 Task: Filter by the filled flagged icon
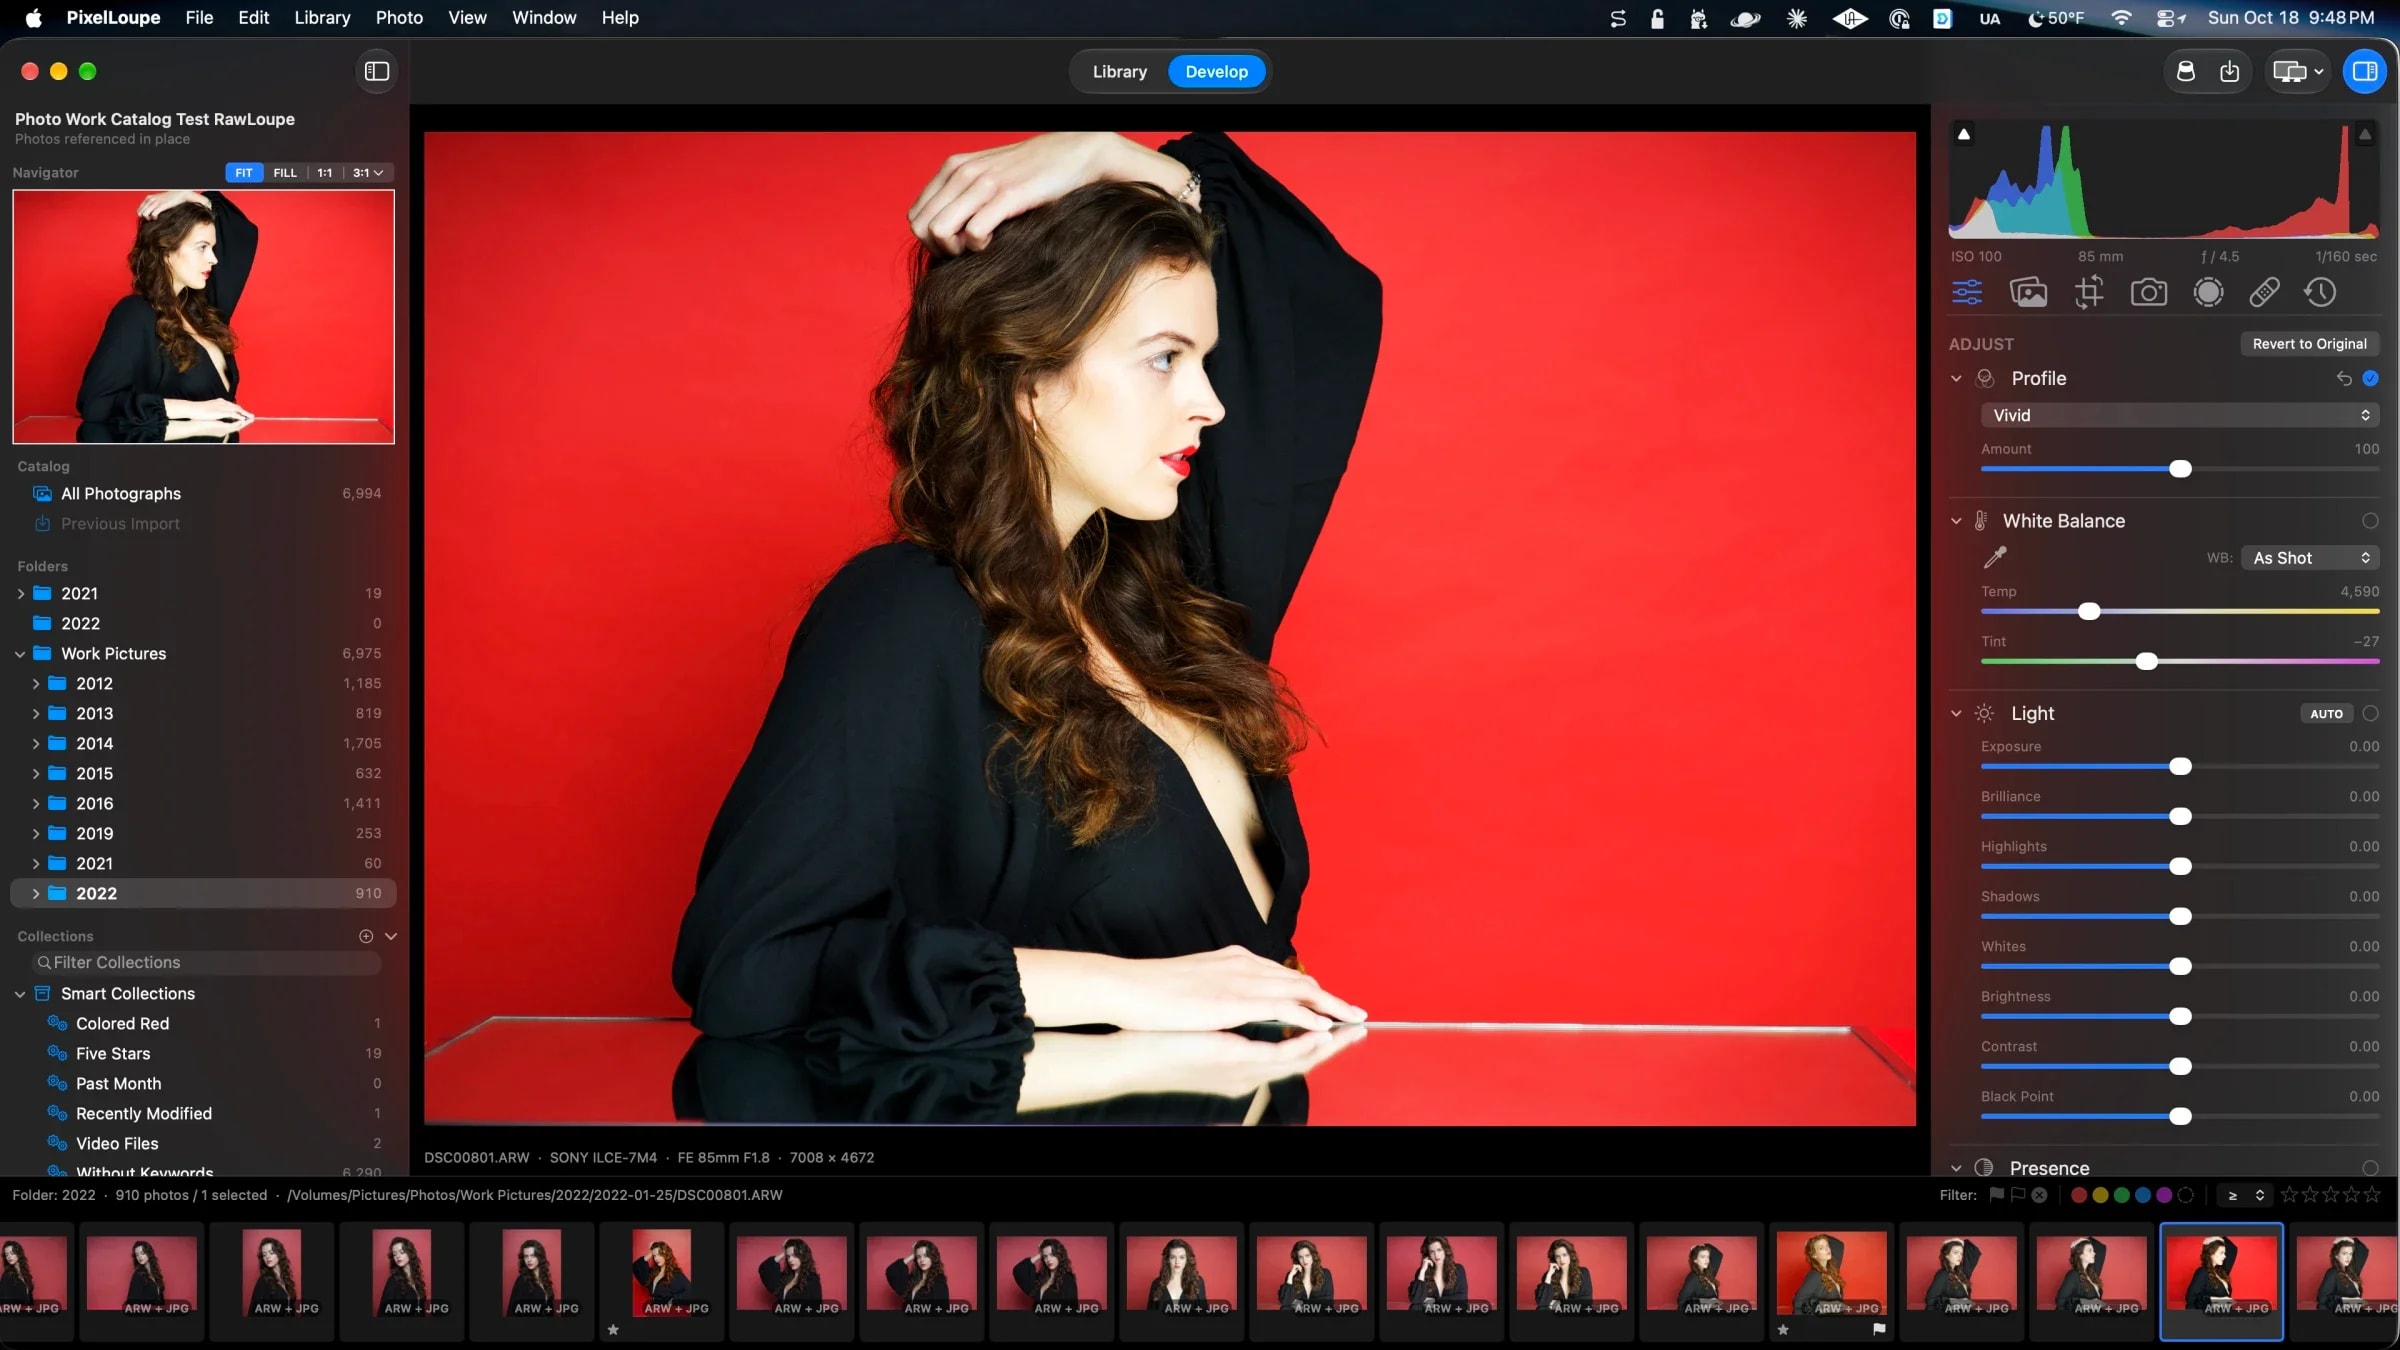(1996, 1195)
